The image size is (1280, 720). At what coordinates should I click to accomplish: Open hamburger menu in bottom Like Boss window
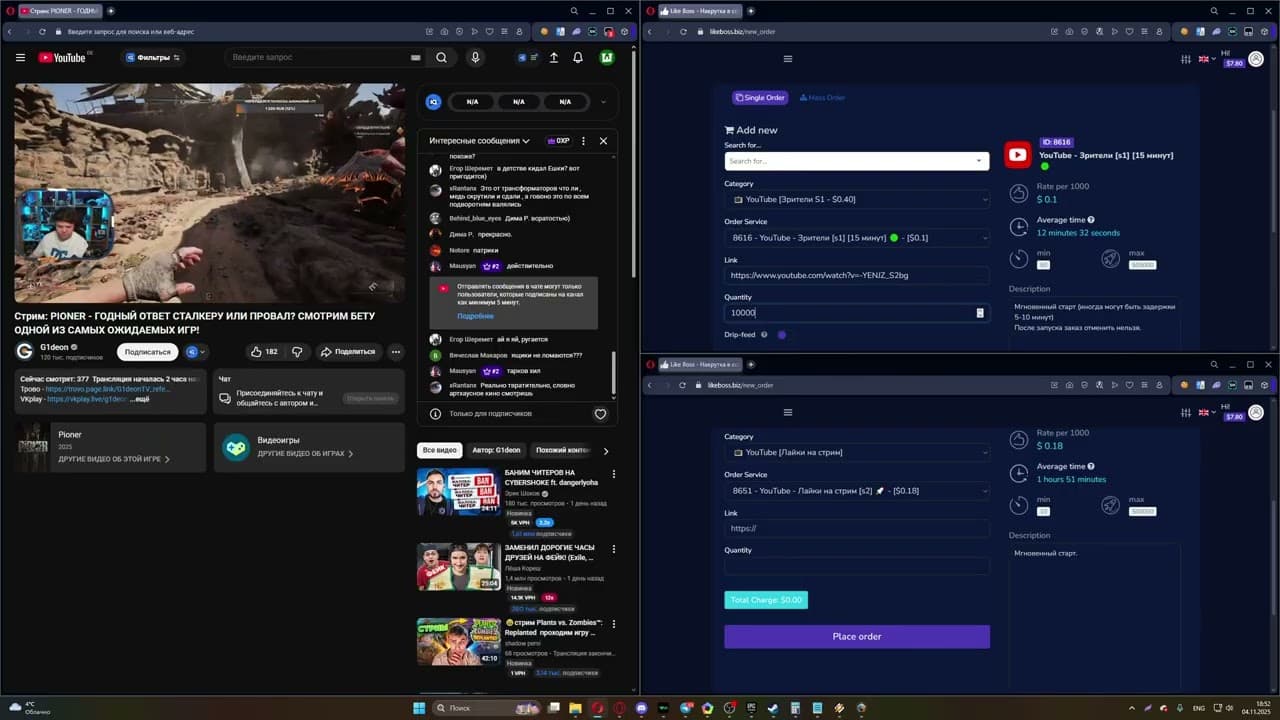pyautogui.click(x=788, y=412)
